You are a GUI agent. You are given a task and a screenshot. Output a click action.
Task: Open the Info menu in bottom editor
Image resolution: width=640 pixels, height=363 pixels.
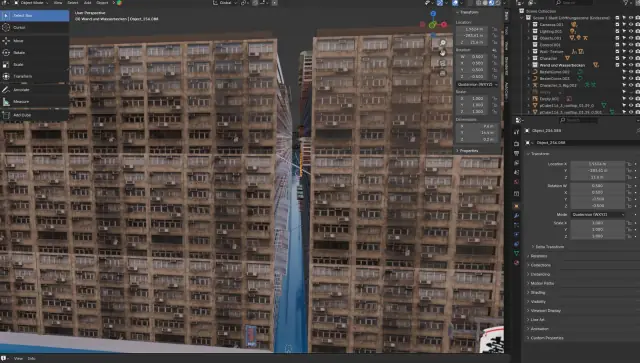(x=31, y=359)
